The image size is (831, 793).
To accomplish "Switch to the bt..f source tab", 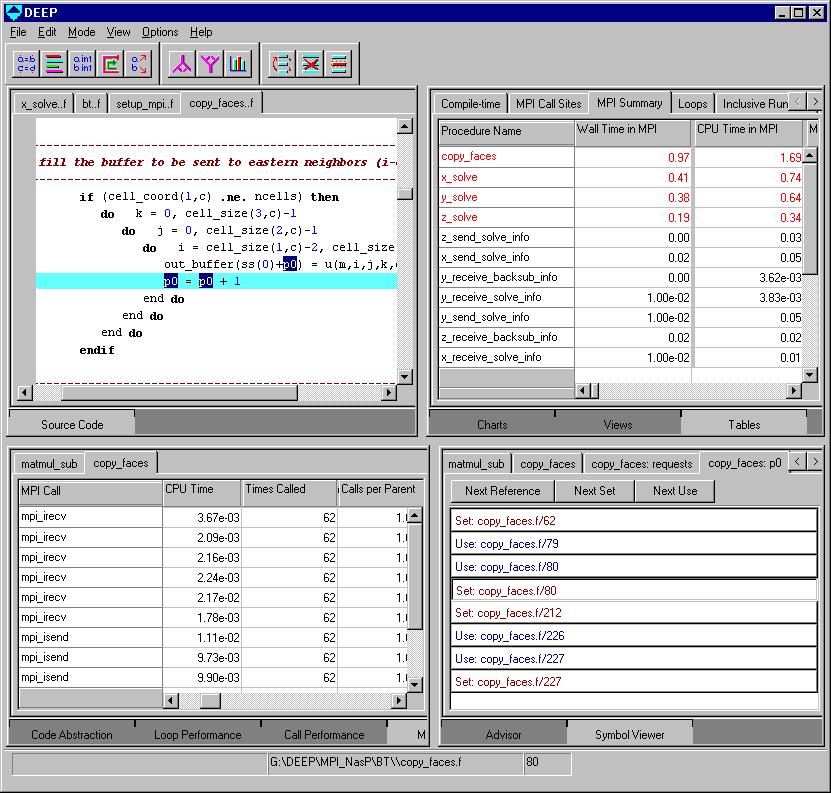I will [91, 104].
